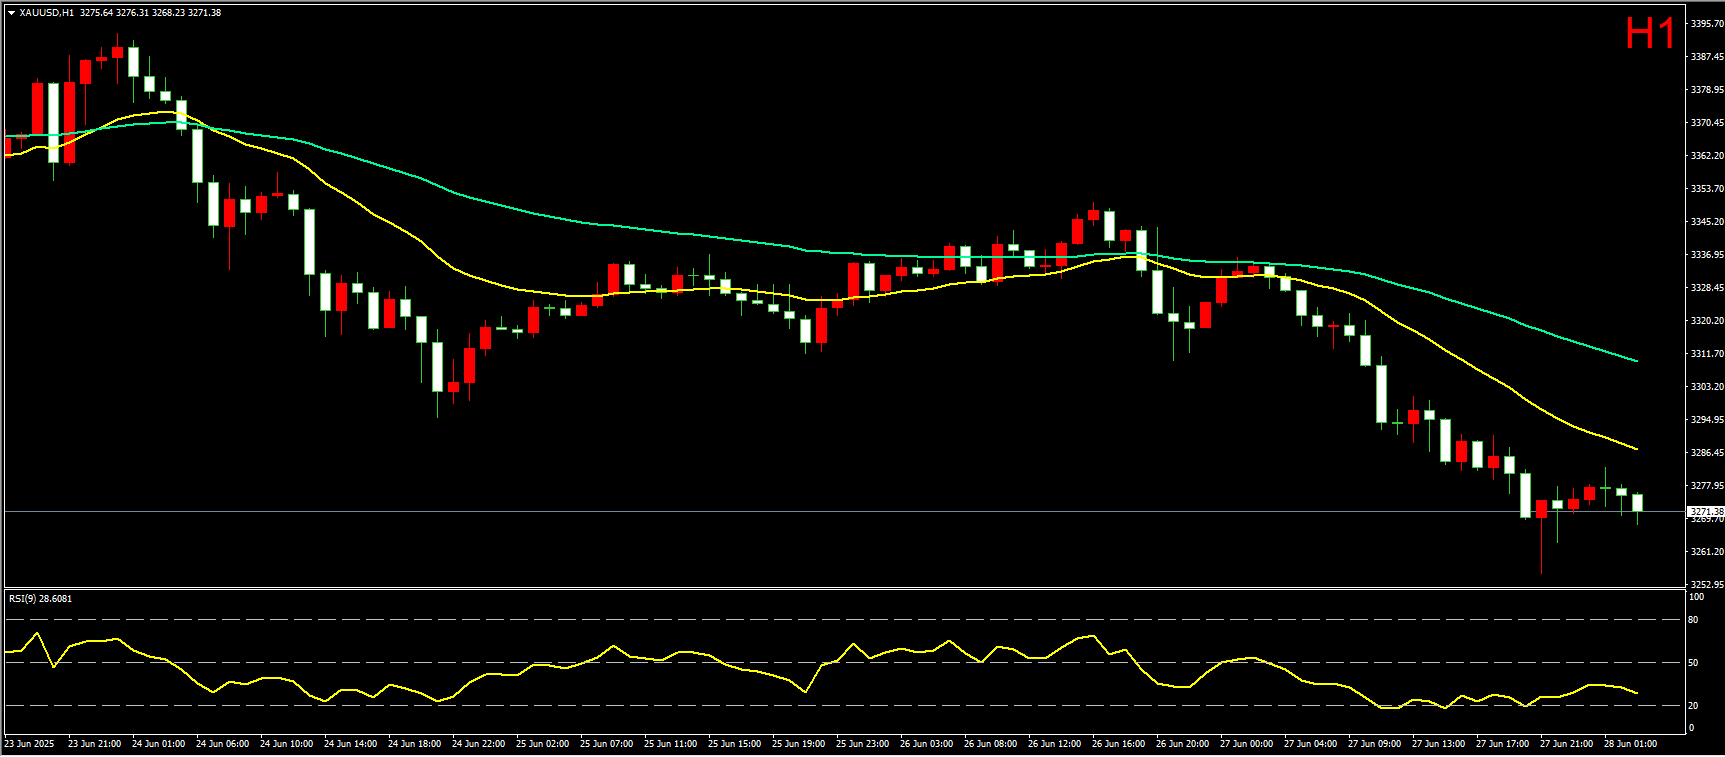Click the RSI scale value 20
The width and height of the screenshot is (1725, 757).
pos(1693,705)
